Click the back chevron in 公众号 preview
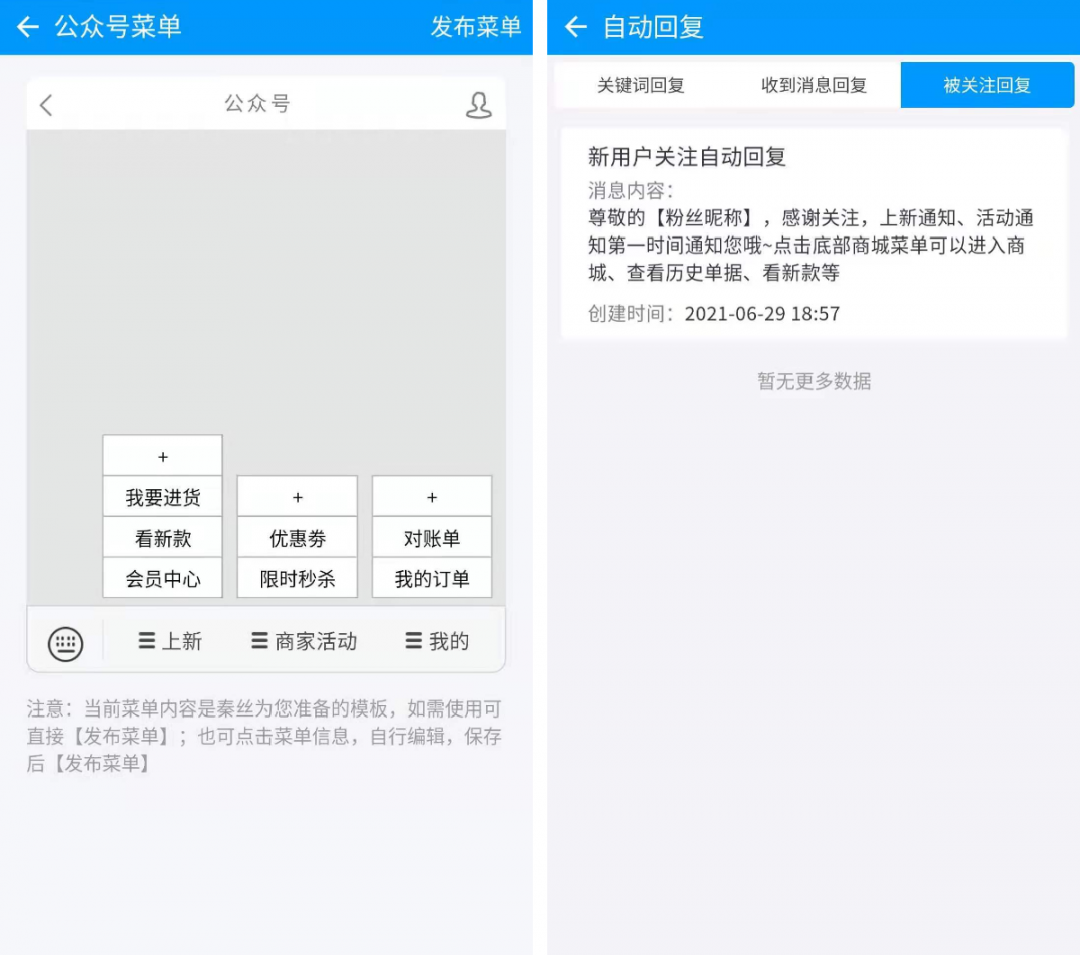This screenshot has width=1080, height=955. [x=46, y=105]
